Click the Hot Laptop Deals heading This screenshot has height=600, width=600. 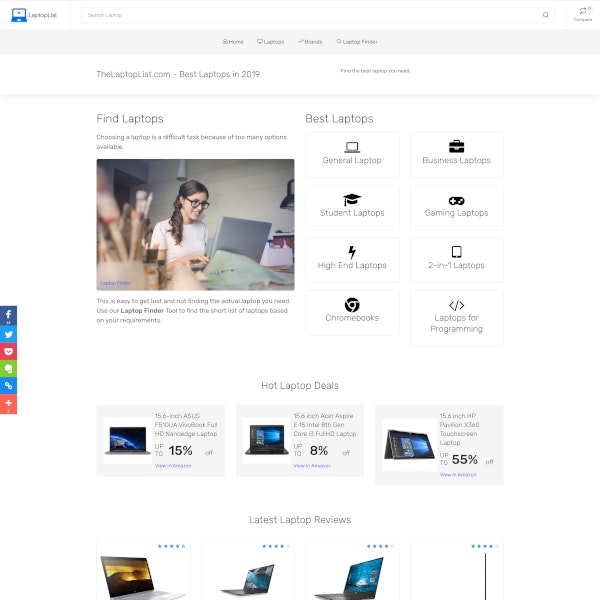click(300, 386)
